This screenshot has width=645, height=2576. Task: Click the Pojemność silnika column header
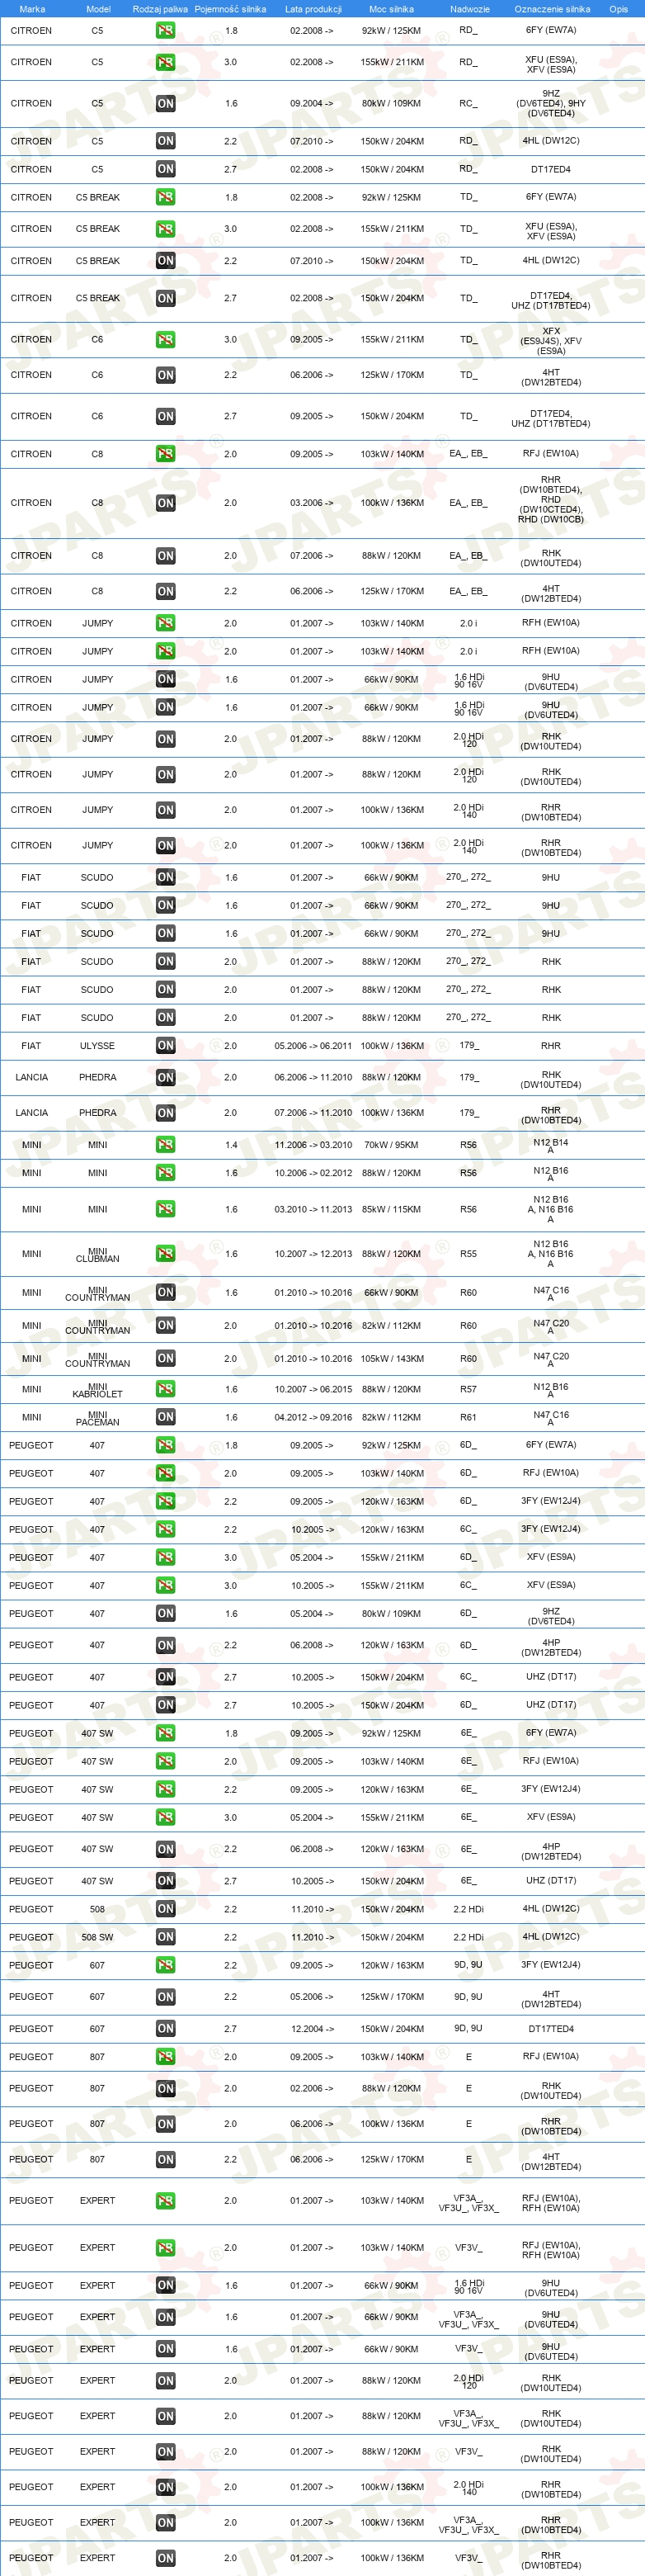230,9
